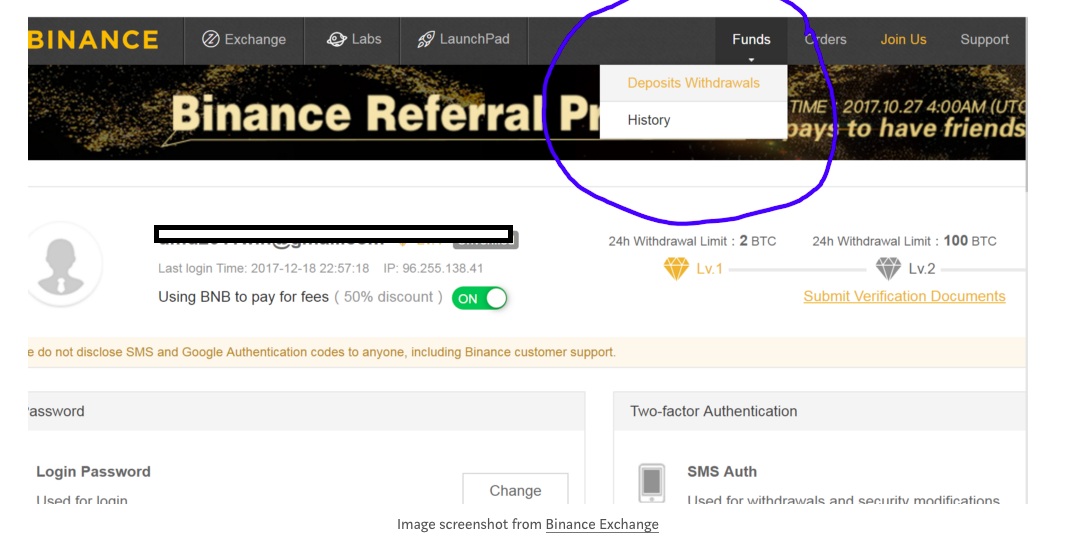
Task: Click the Binance logo
Action: pyautogui.click(x=93, y=39)
